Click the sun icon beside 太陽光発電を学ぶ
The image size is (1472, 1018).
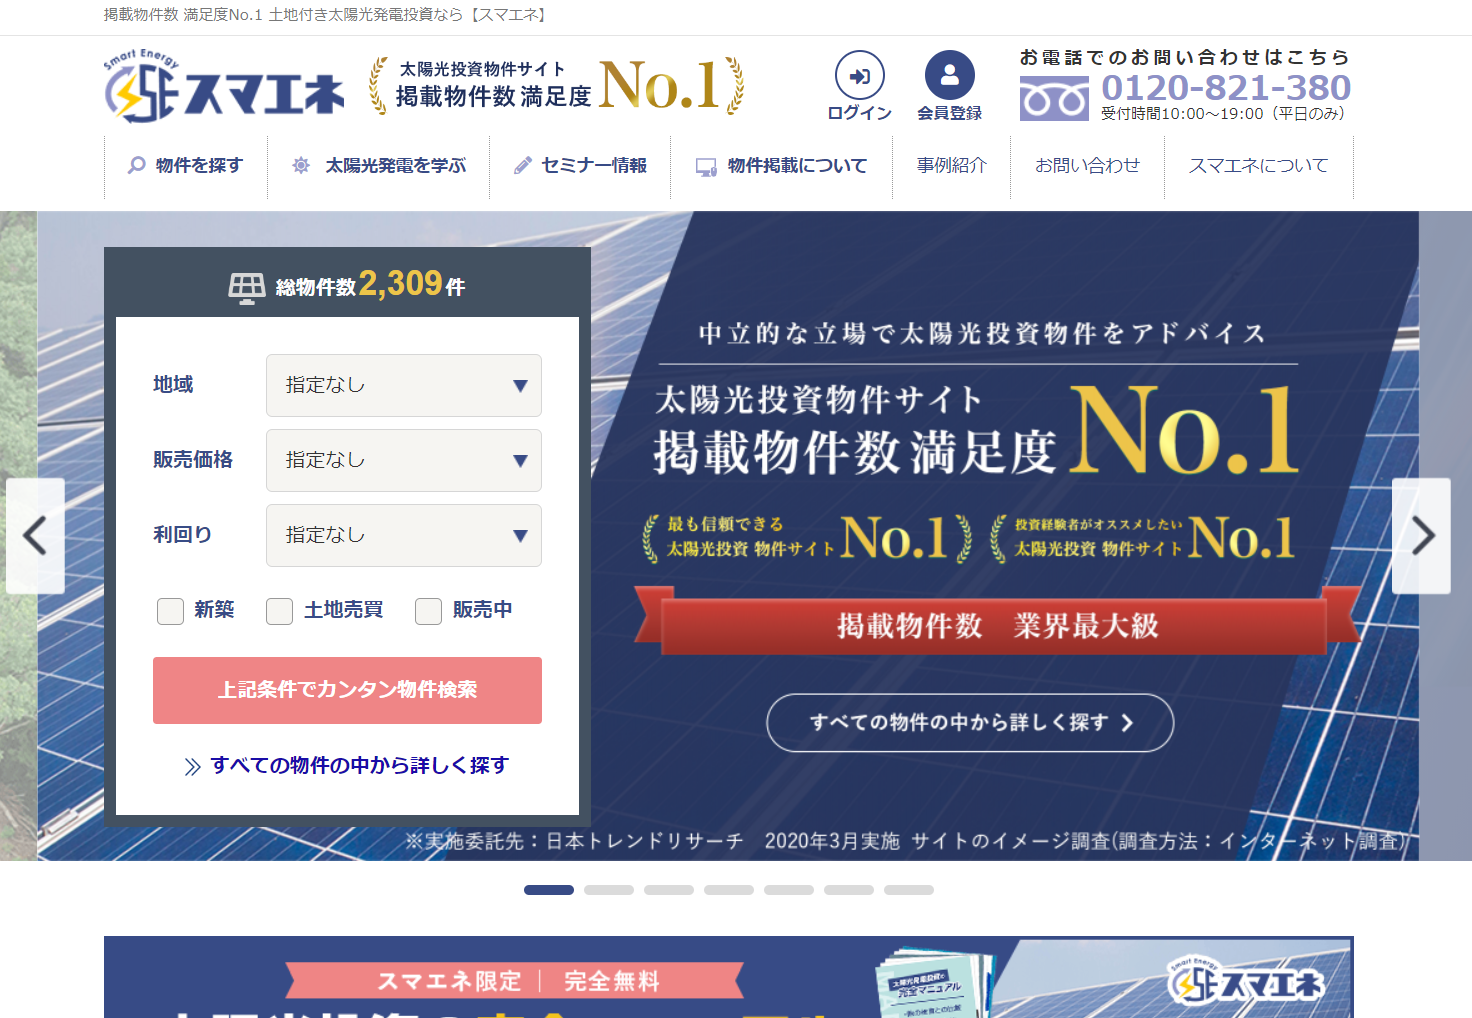click(x=301, y=166)
